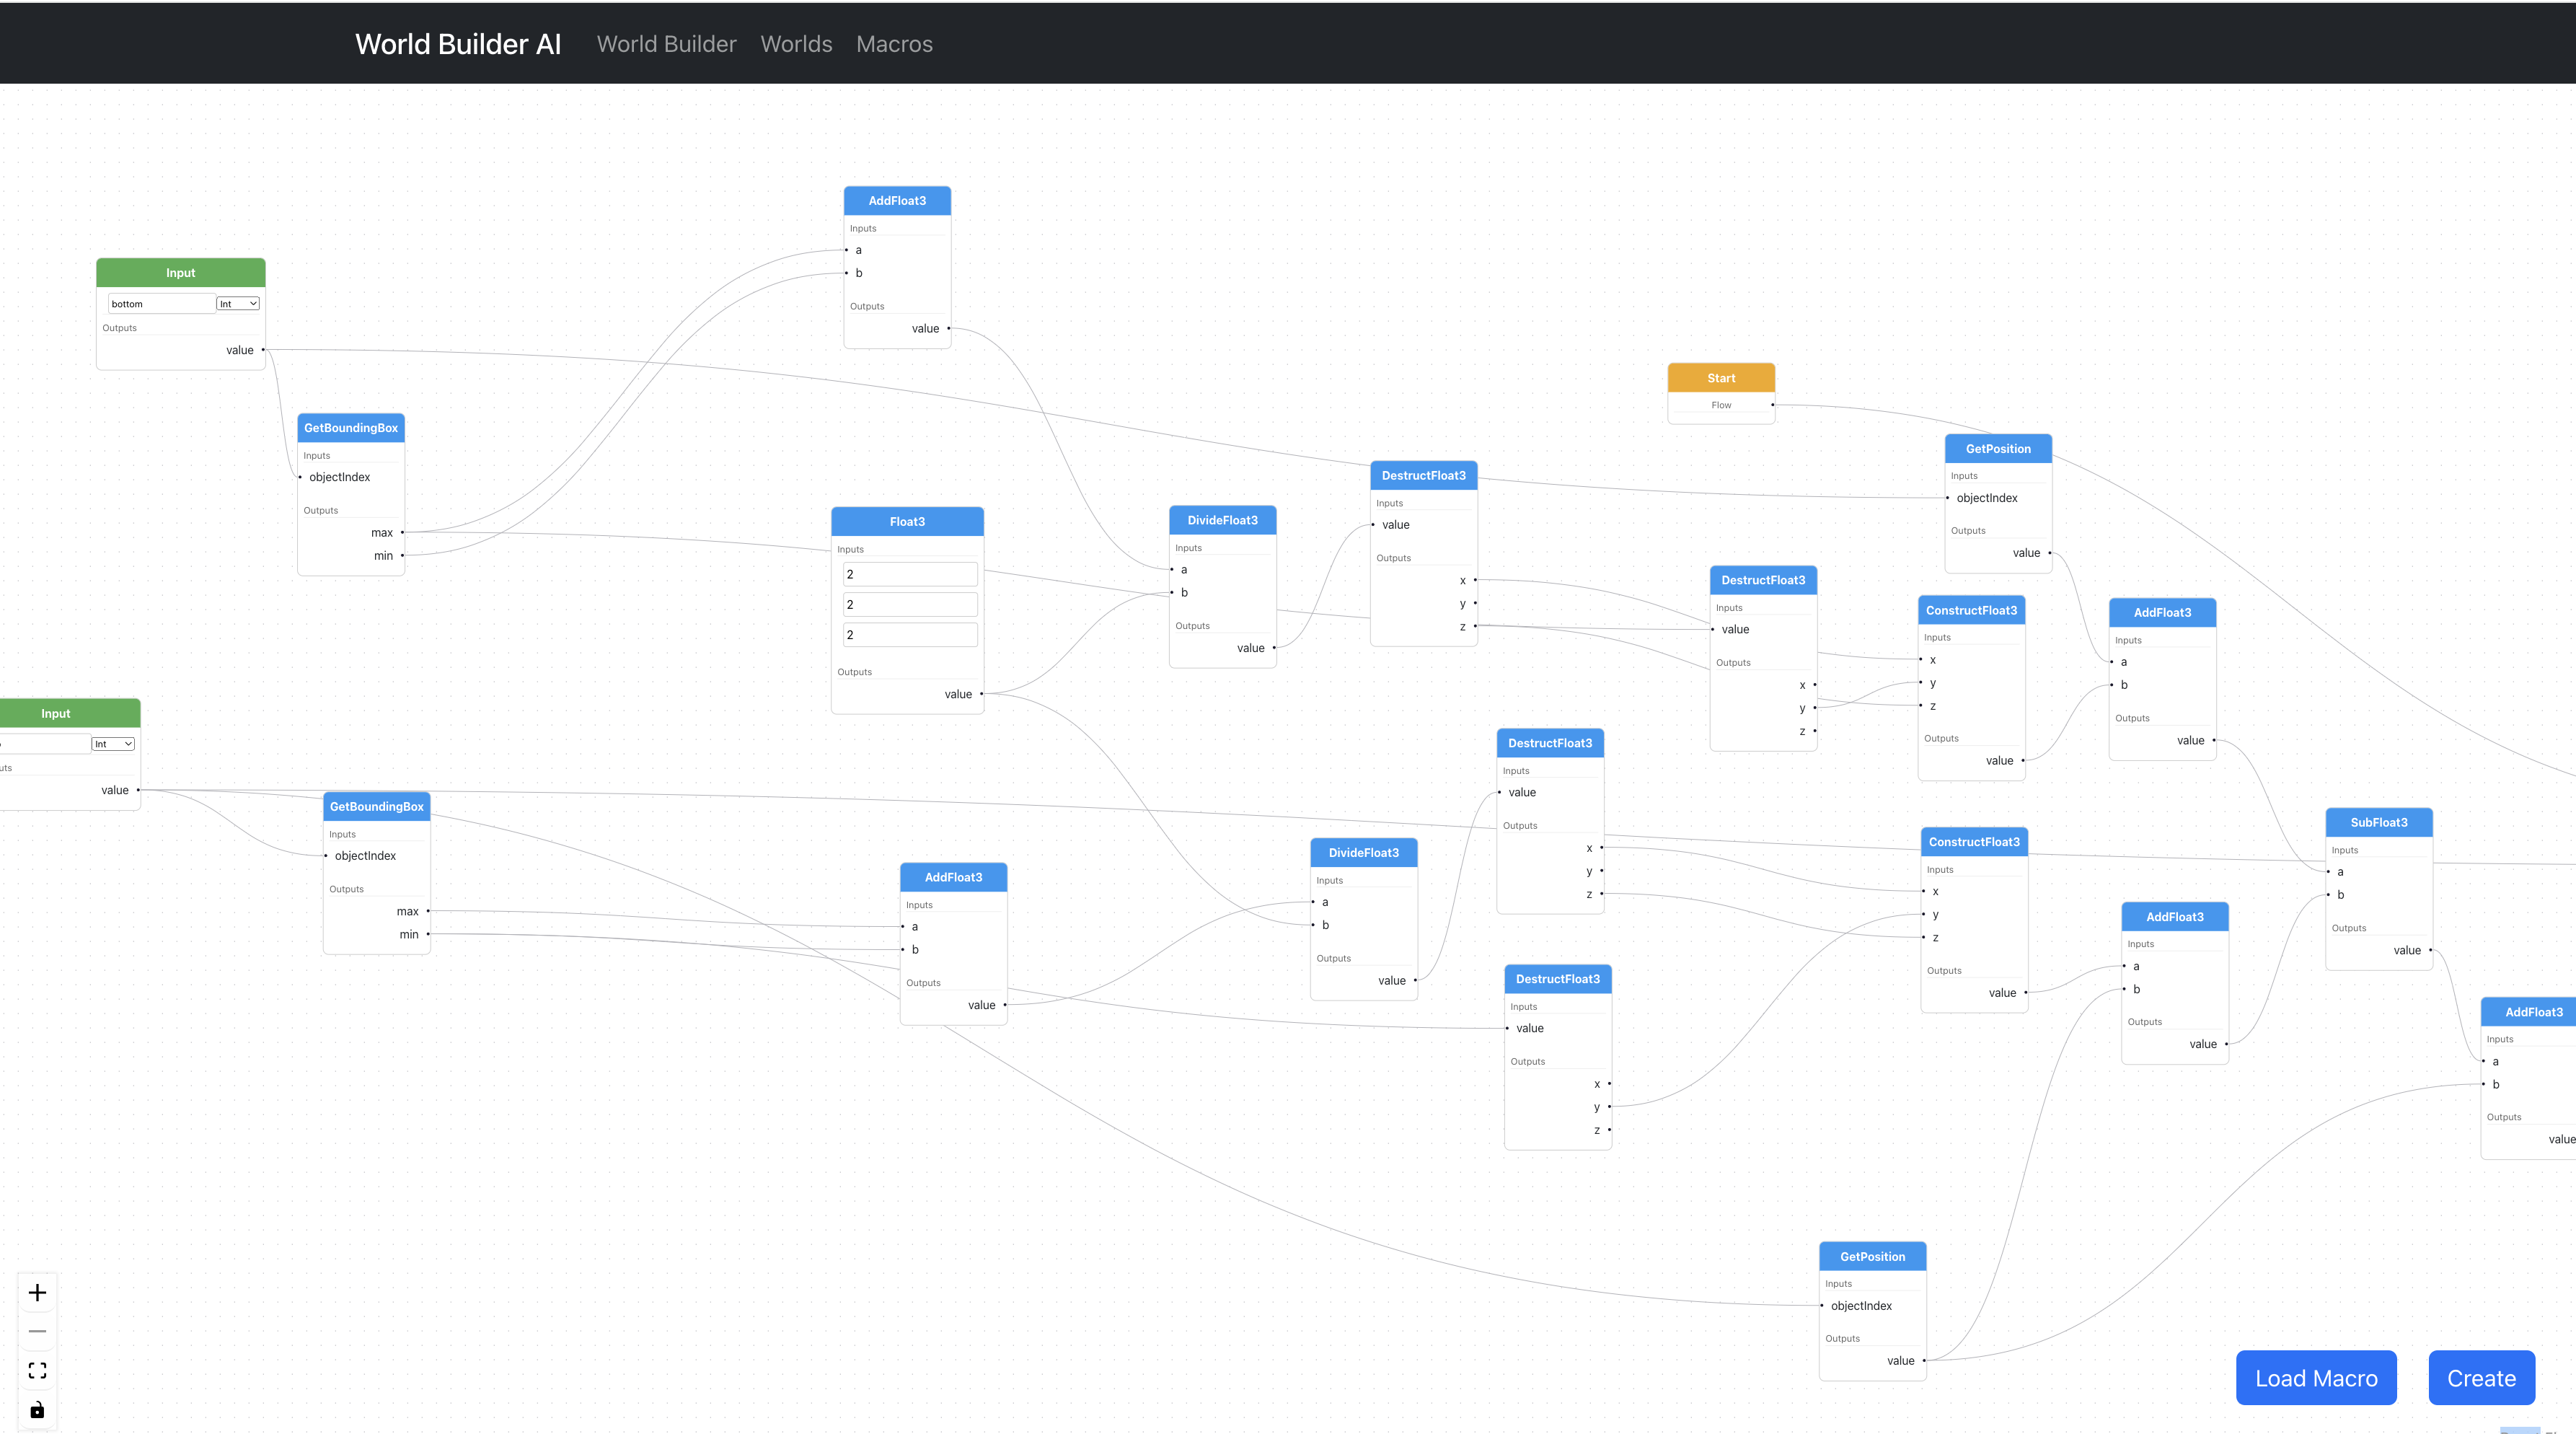Open the World Builder nav link
2576x1434 pixels.
click(x=666, y=44)
